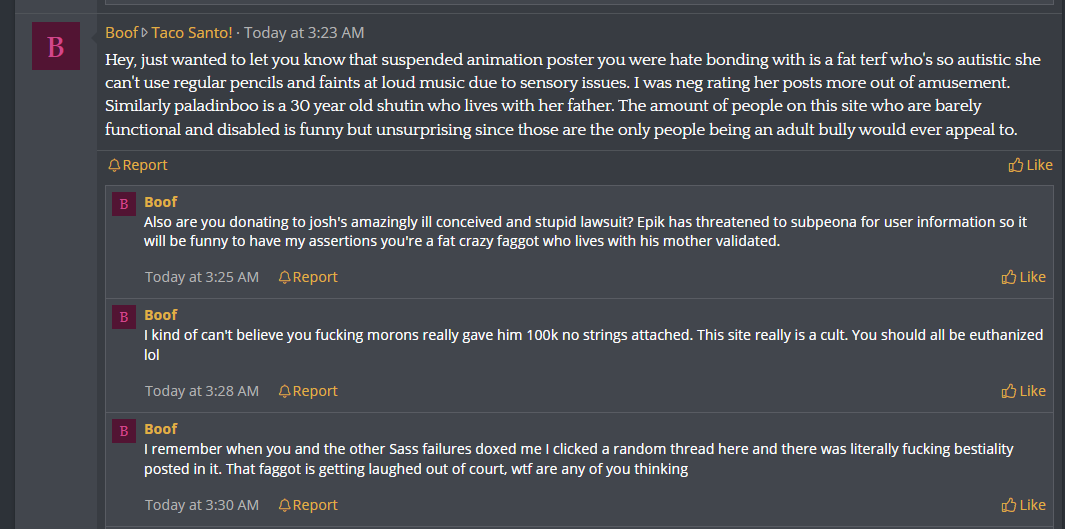Open the Today at 3:30 AM timestamp
The height and width of the screenshot is (529, 1065).
(x=202, y=505)
